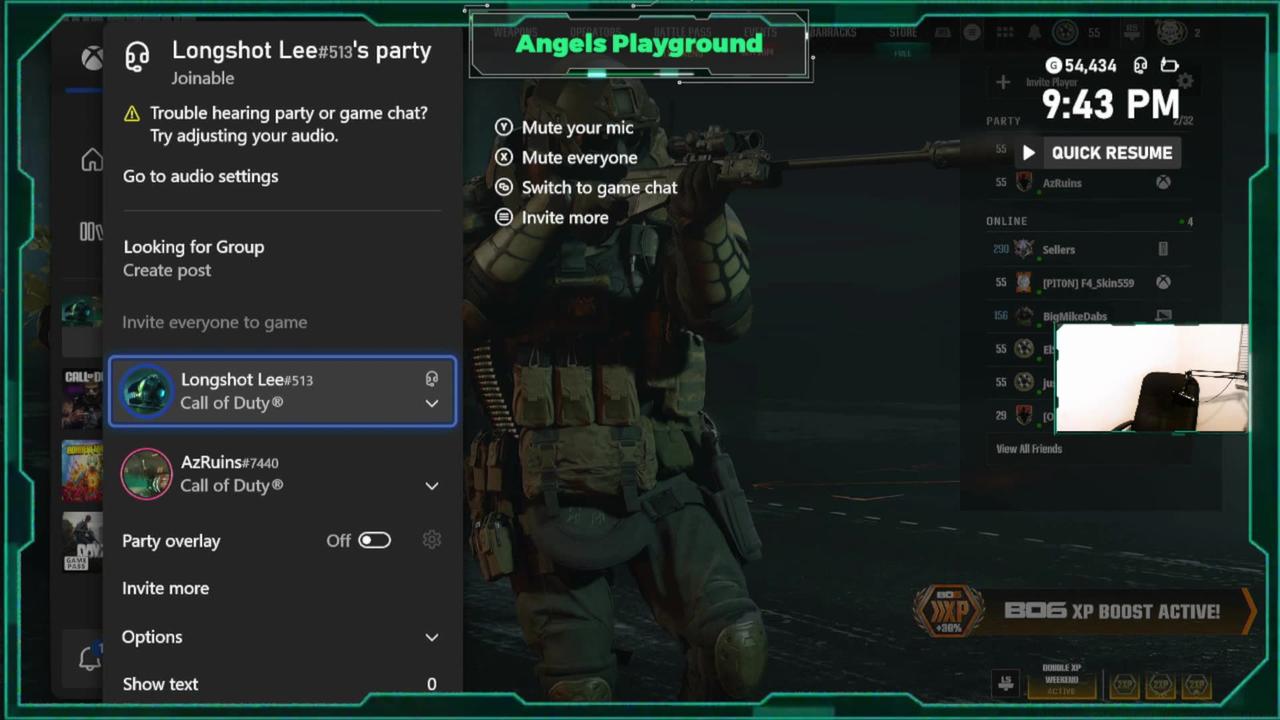Screen dimensions: 1280x720
Task: Click the Double XP Weekend active badge
Action: 1061,680
